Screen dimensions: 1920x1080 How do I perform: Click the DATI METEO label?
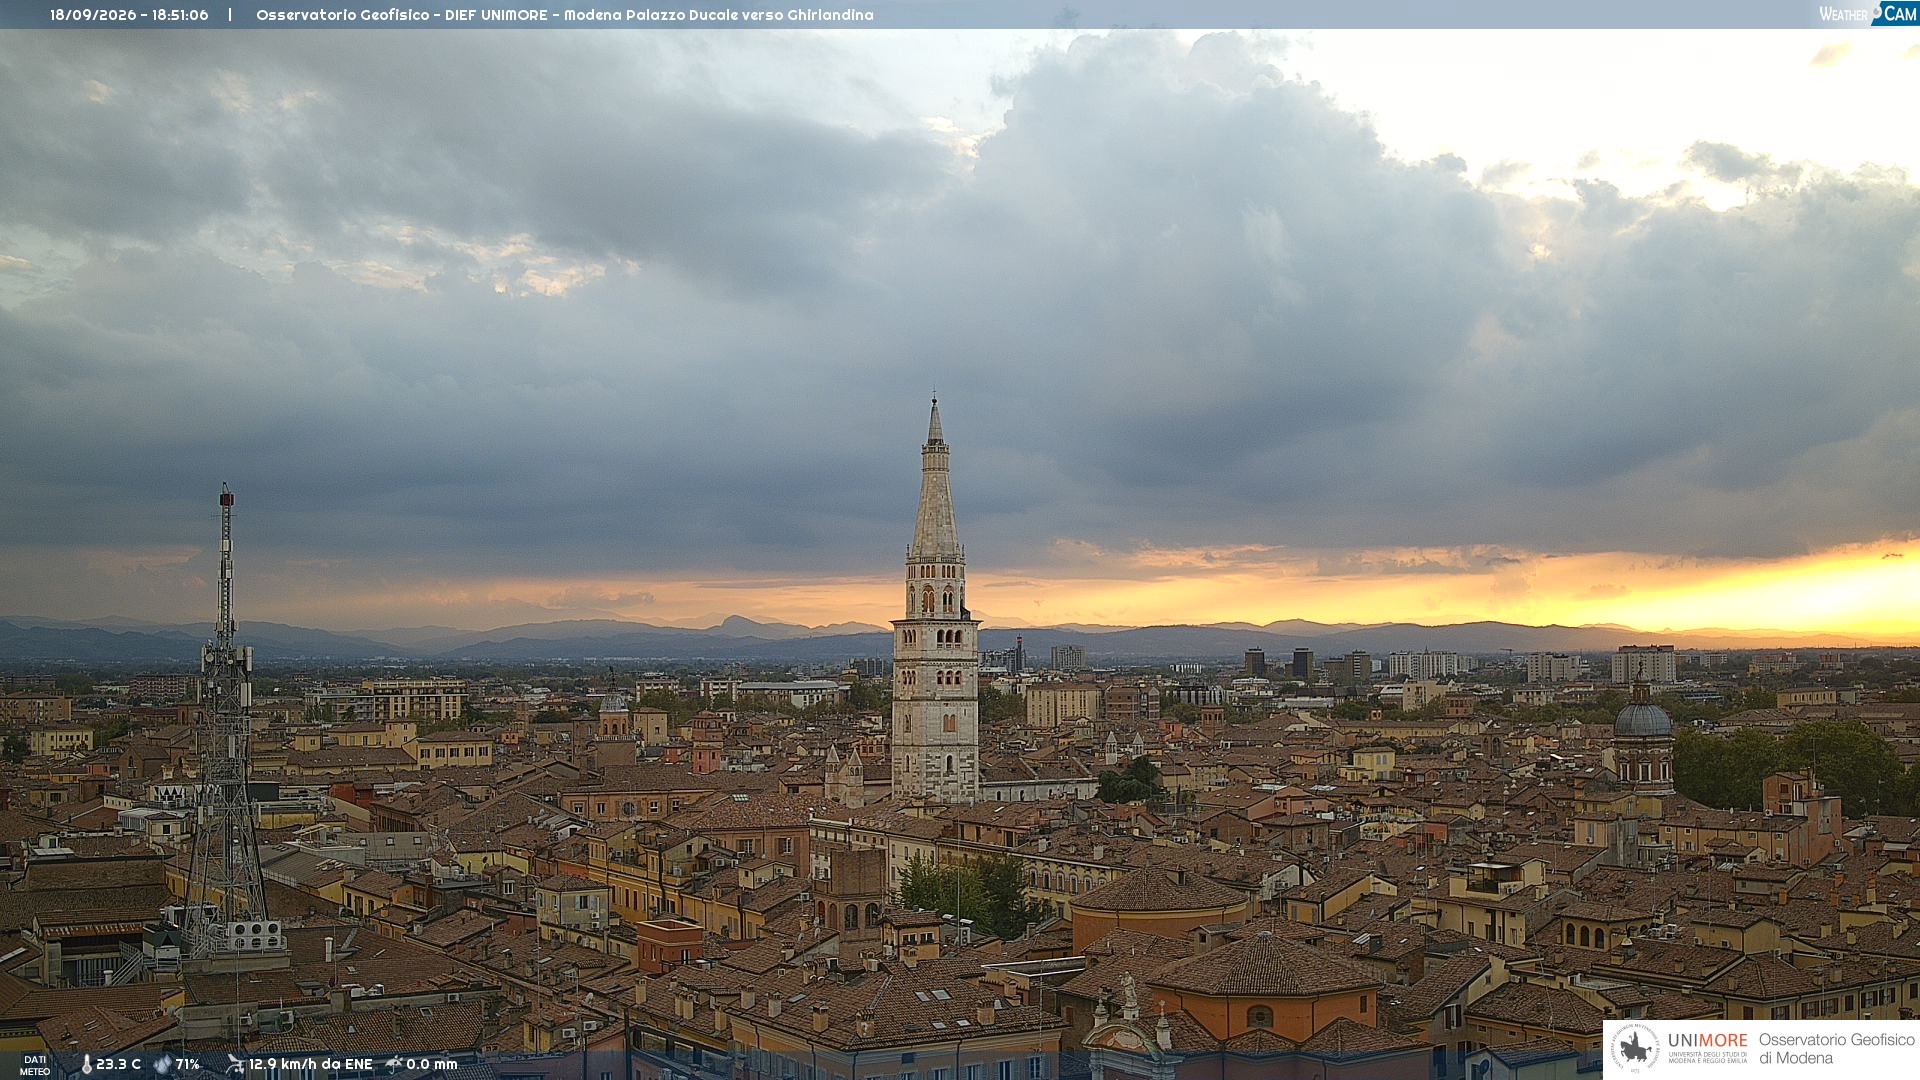coord(35,1066)
